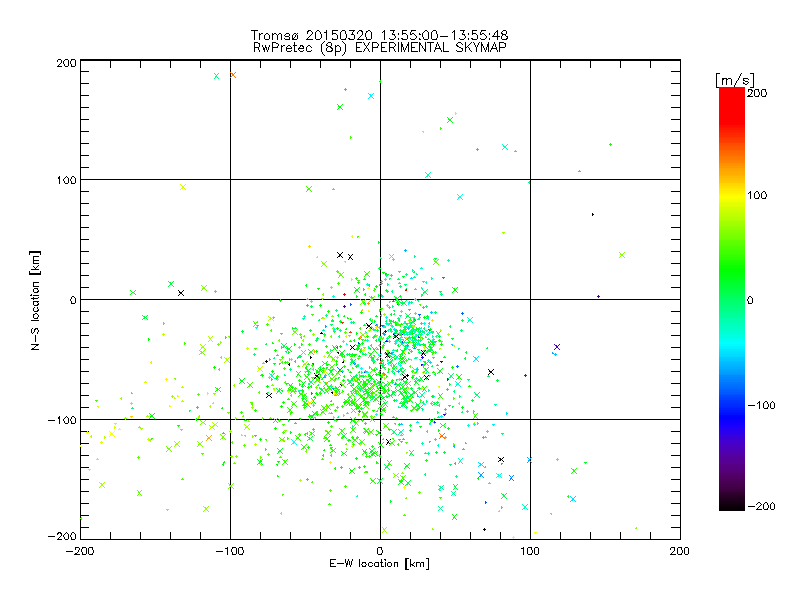Click the velocity colorbar legend
The image size is (800, 600).
[x=732, y=299]
